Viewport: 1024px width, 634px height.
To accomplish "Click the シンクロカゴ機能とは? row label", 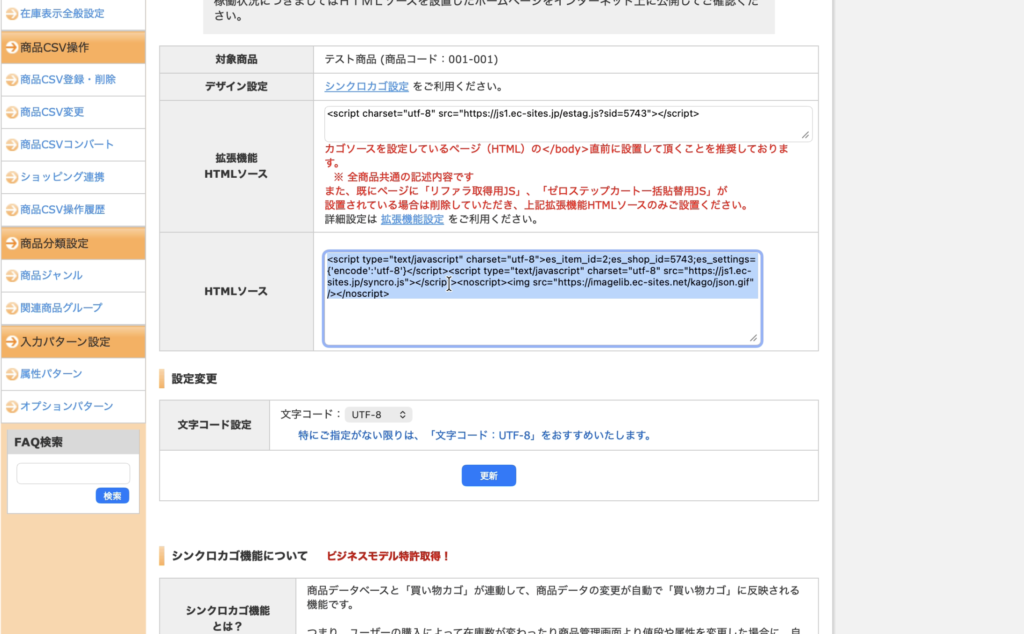I will point(228,618).
